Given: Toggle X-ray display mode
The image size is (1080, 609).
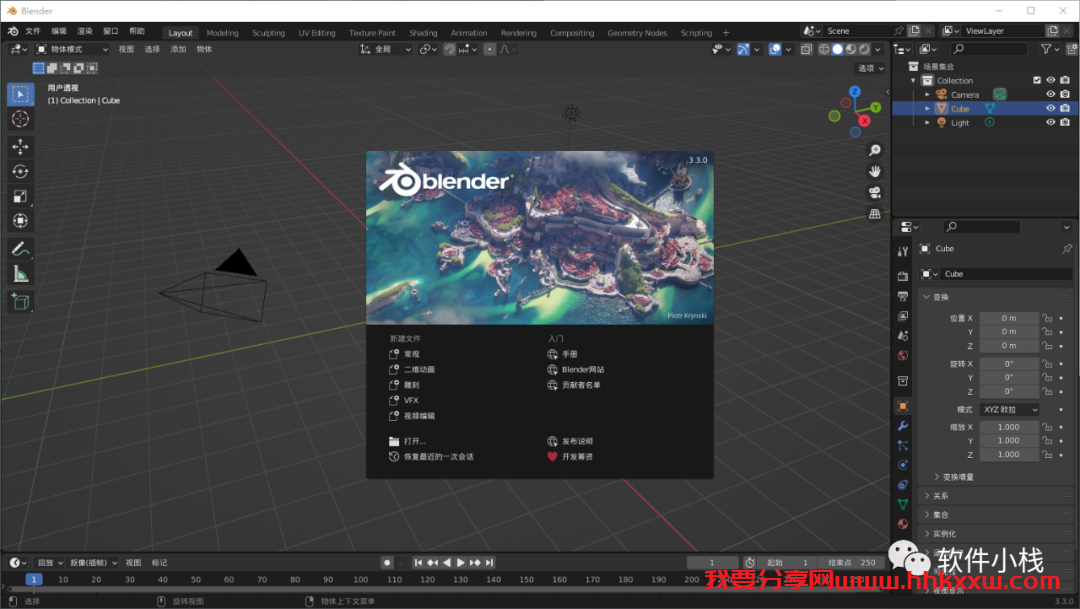Looking at the screenshot, I should click(806, 50).
